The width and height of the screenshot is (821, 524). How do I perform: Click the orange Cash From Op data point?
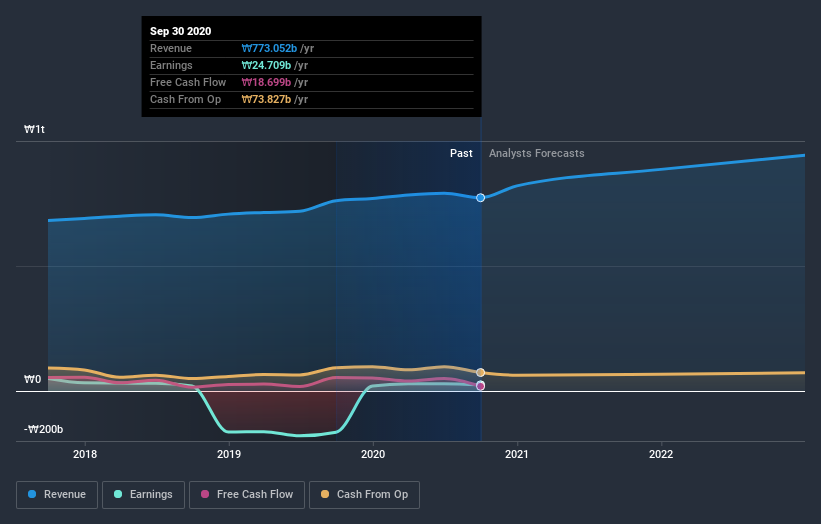click(480, 373)
